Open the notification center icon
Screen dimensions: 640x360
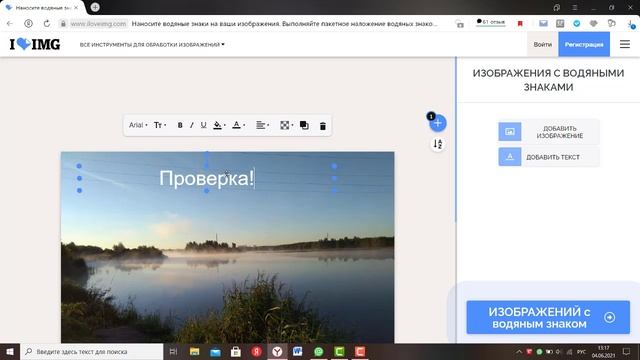[627, 351]
